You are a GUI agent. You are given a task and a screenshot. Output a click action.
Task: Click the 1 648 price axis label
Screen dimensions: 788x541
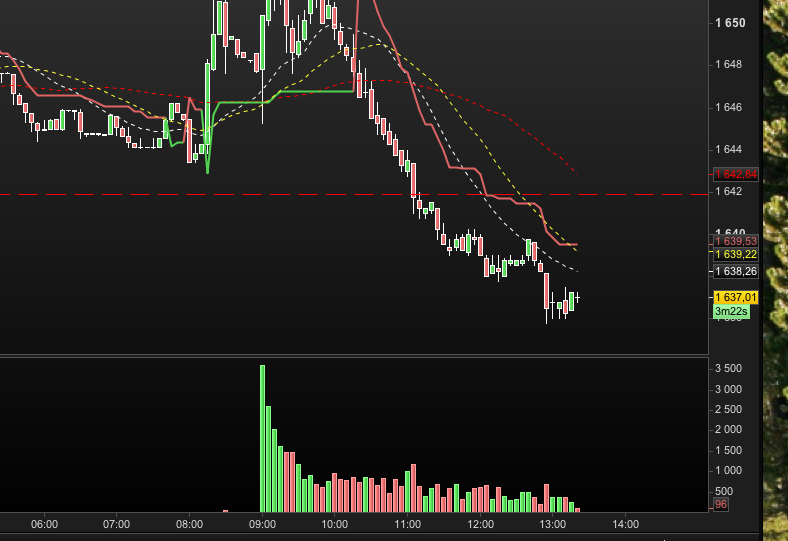pyautogui.click(x=728, y=64)
